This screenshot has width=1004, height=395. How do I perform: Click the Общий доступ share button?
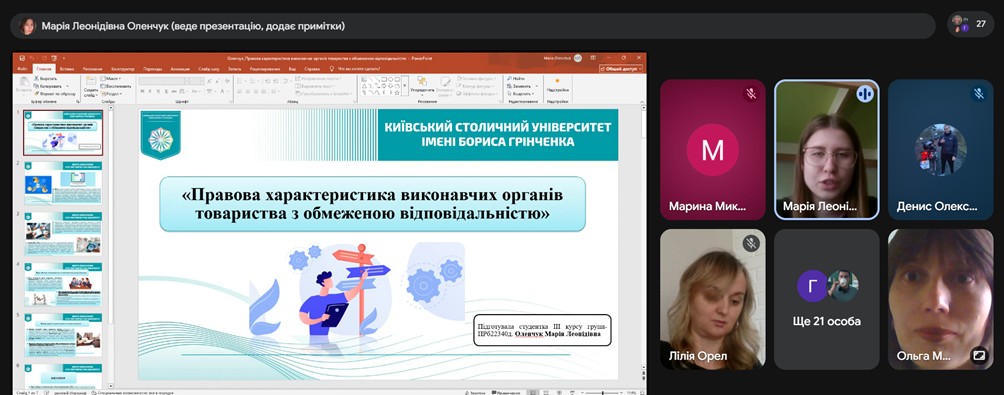(621, 69)
